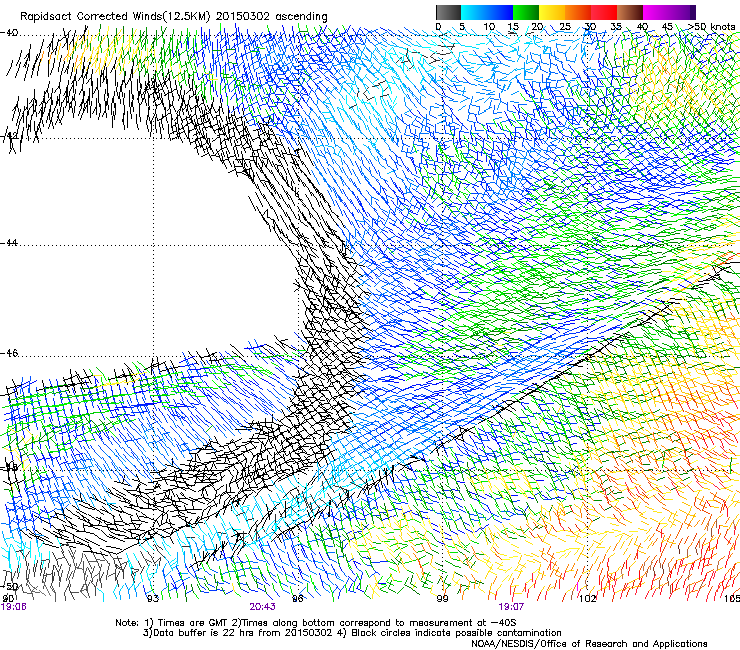Image resolution: width=740 pixels, height=650 pixels.
Task: Click the '96' longitude axis label
Action: click(297, 599)
